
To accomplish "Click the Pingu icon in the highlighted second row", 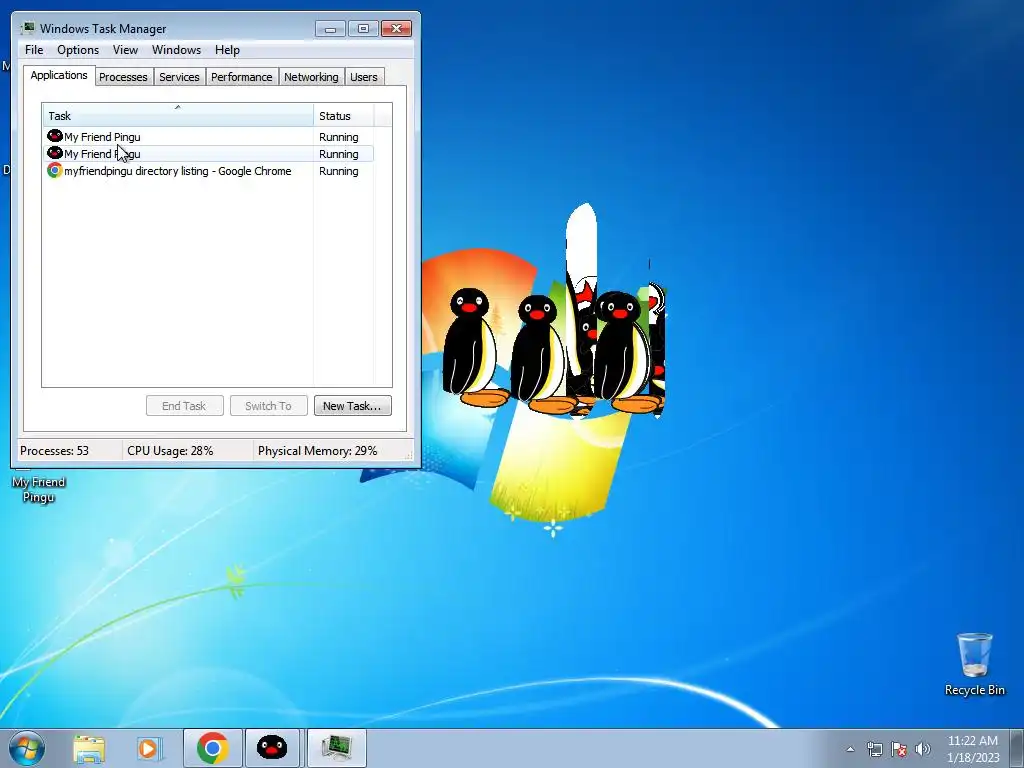I will coord(55,153).
